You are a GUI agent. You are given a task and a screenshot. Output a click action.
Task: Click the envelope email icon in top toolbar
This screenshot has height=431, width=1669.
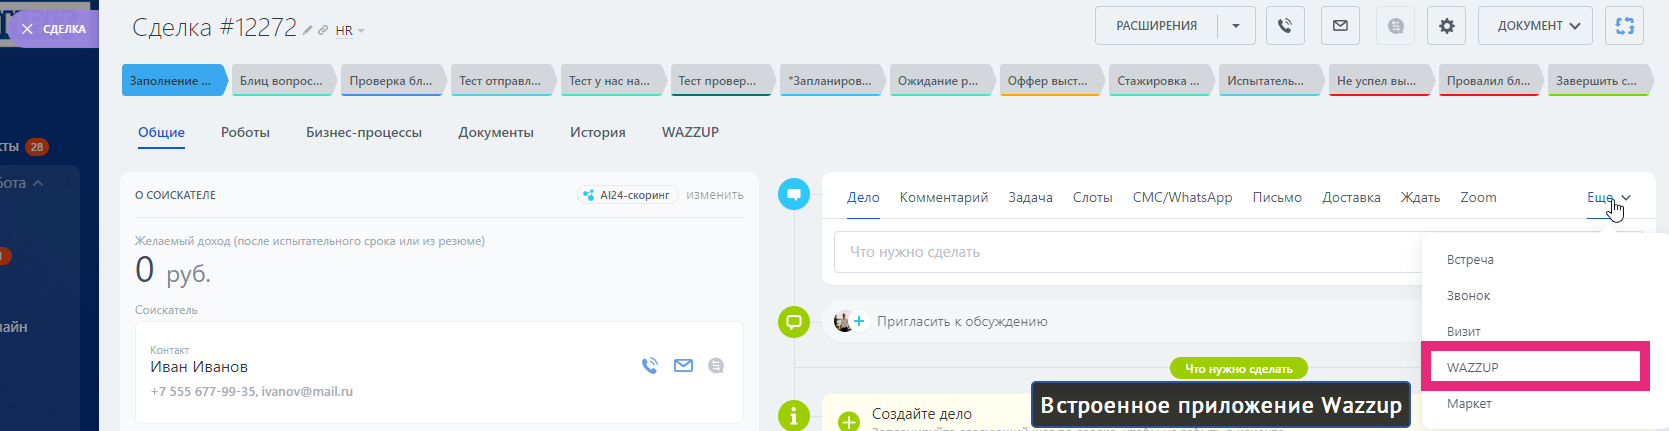[1340, 26]
